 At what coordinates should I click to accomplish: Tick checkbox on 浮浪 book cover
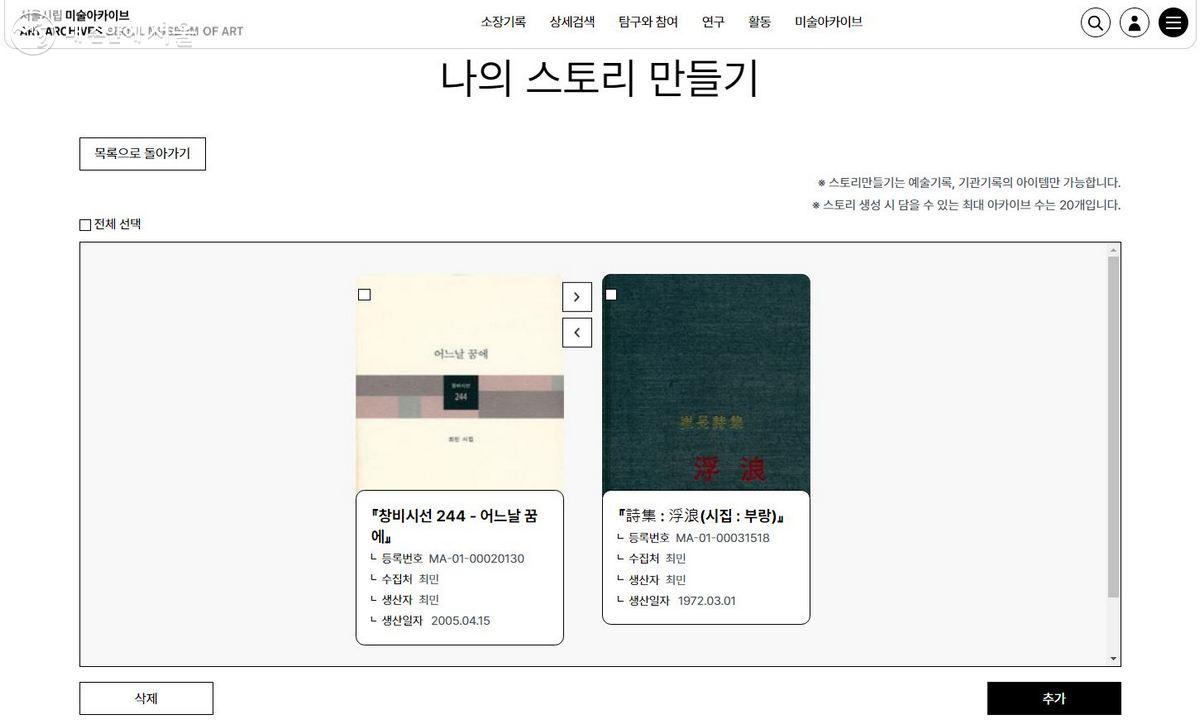(x=611, y=294)
